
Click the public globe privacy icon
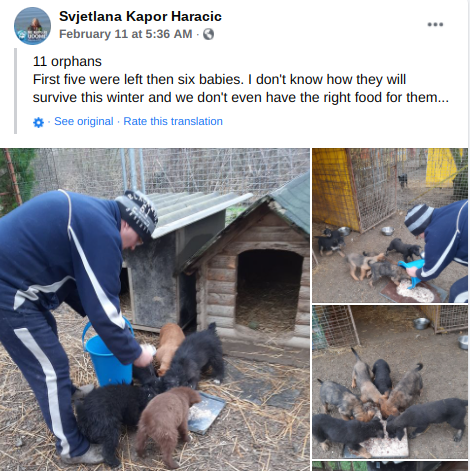click(208, 34)
